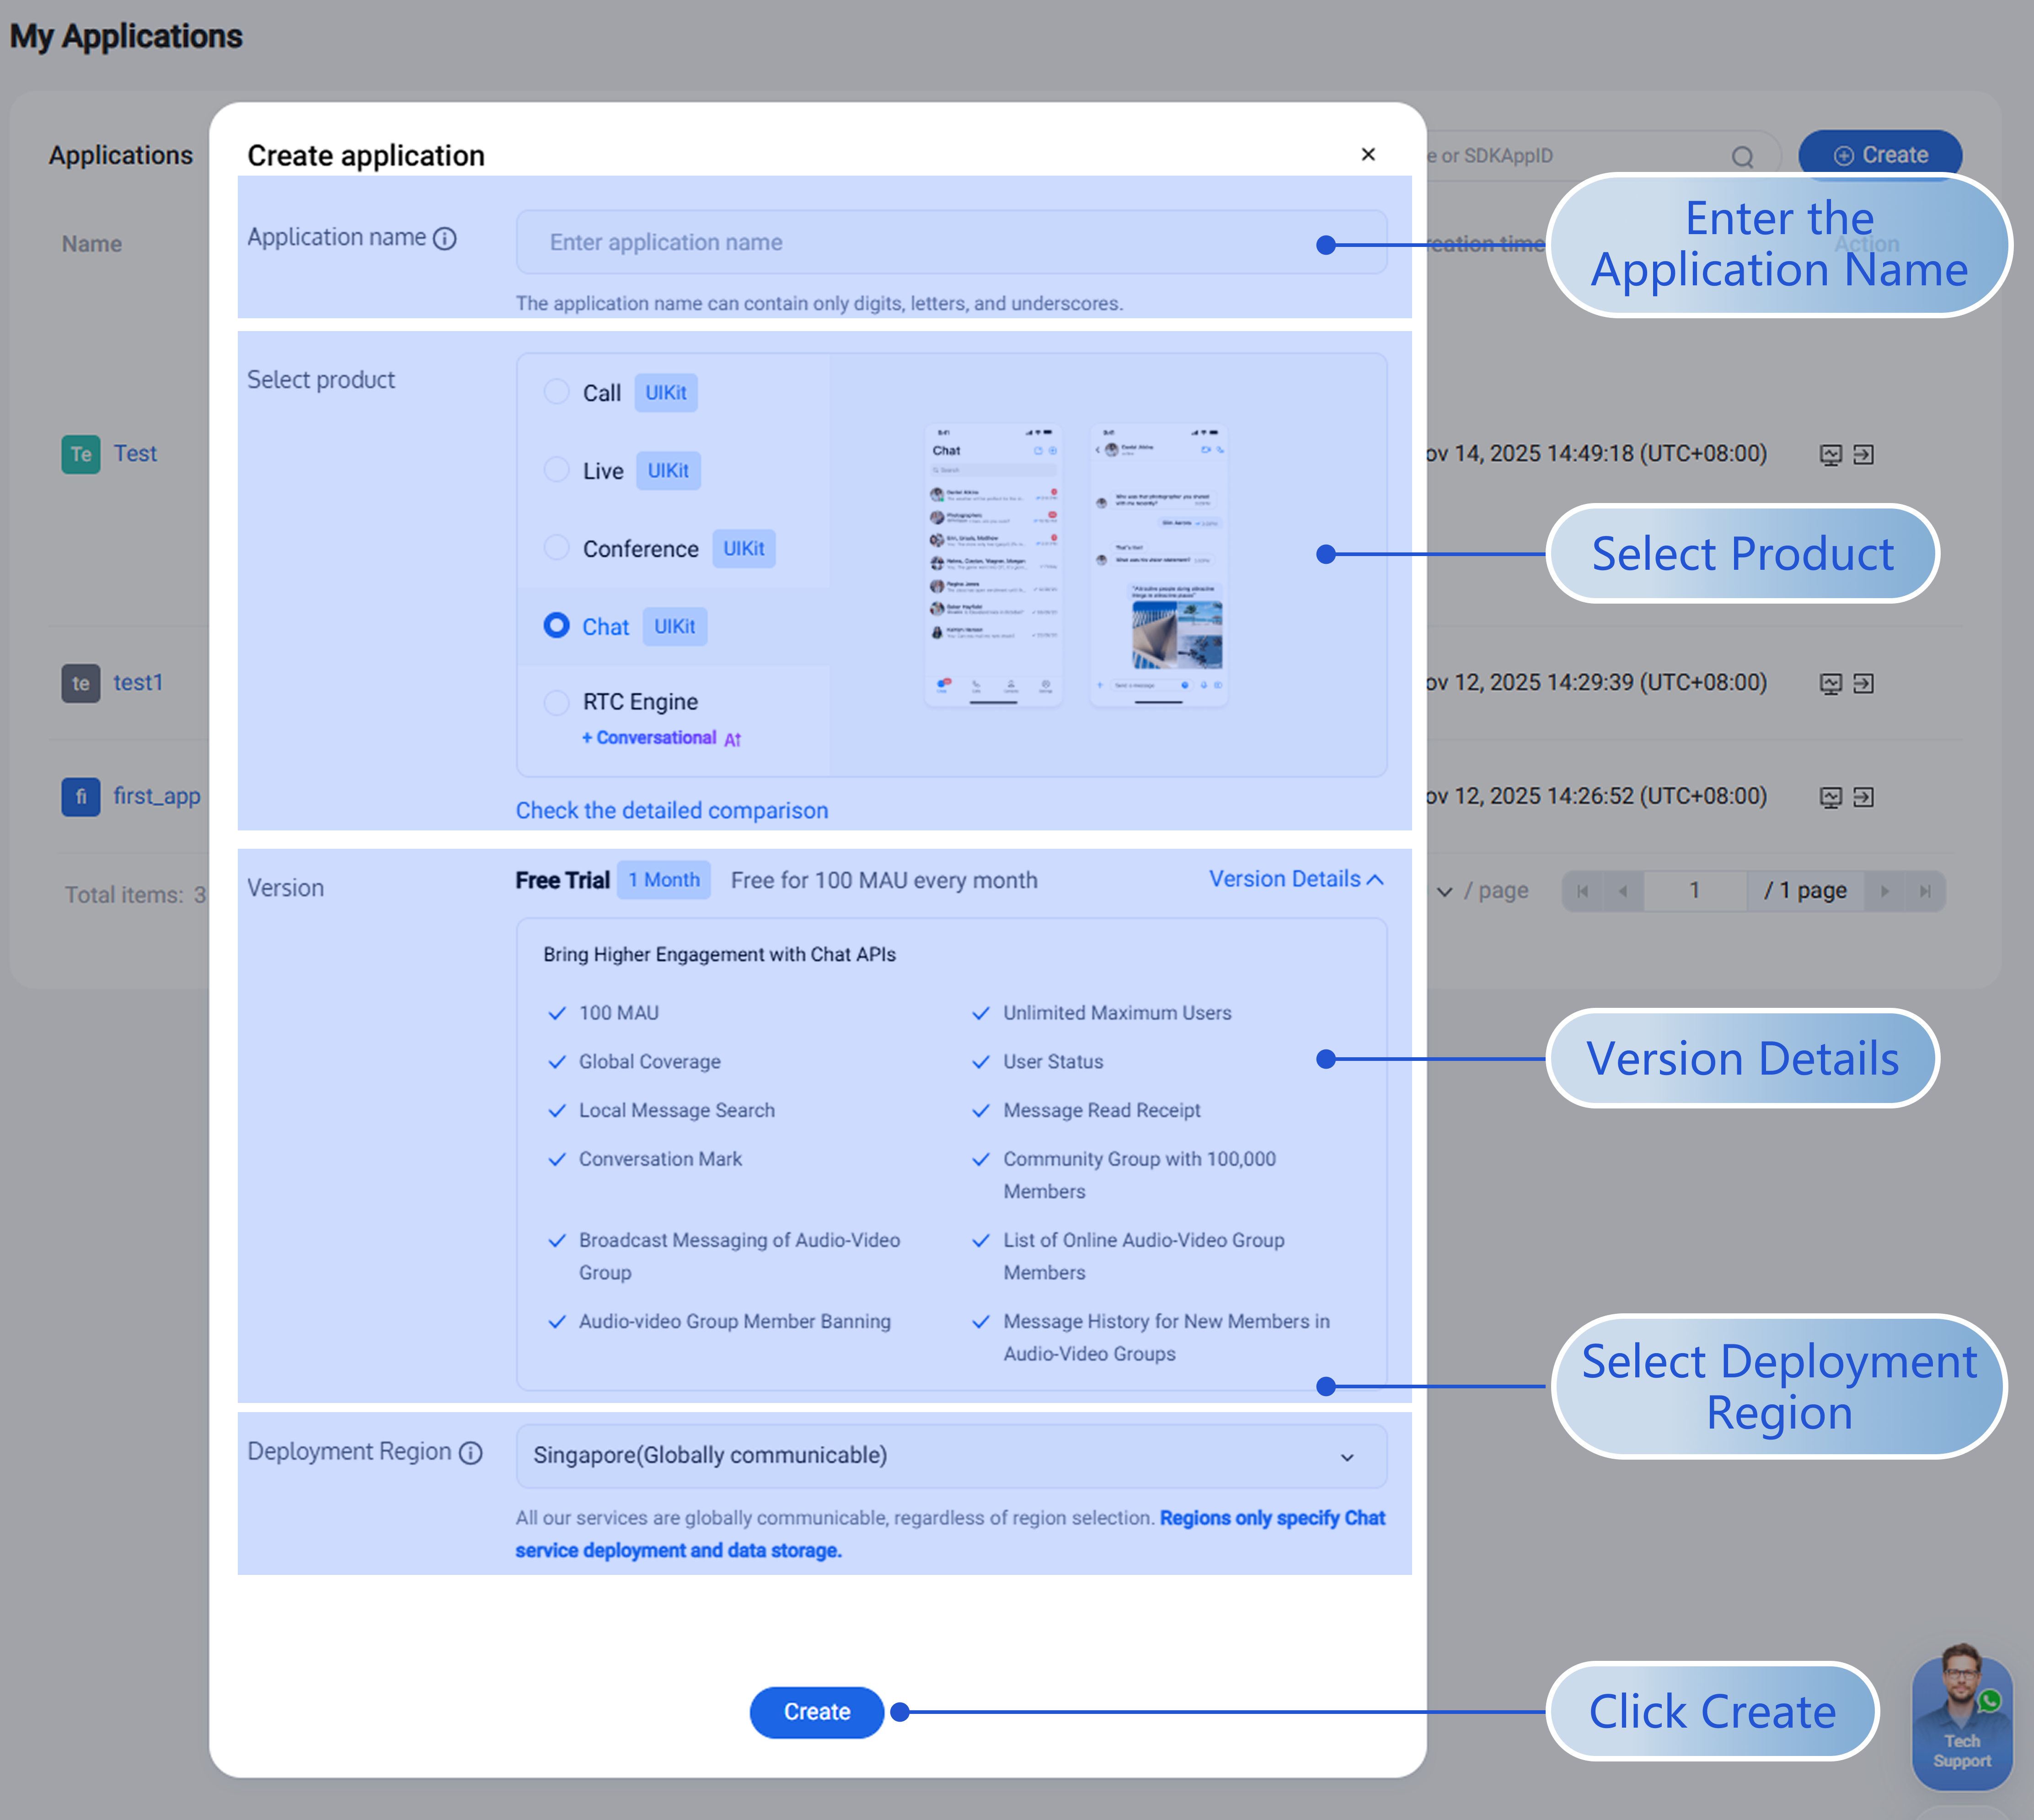Viewport: 2034px width, 1820px height.
Task: Select the Call product radio button
Action: (x=557, y=391)
